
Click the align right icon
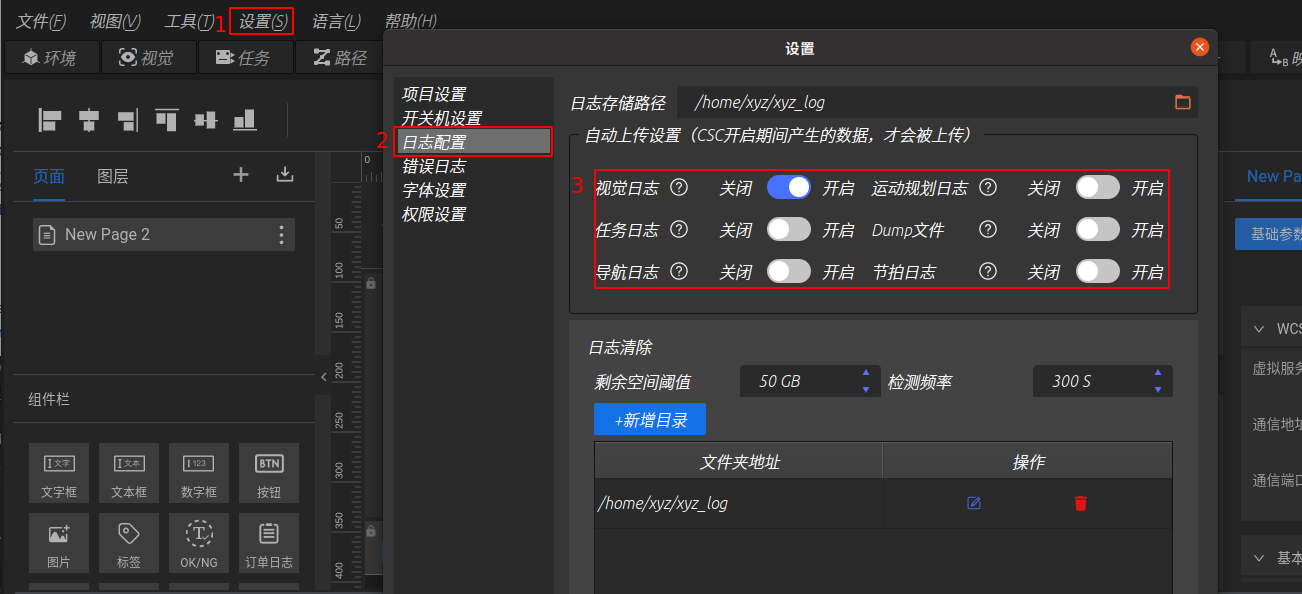pyautogui.click(x=127, y=120)
